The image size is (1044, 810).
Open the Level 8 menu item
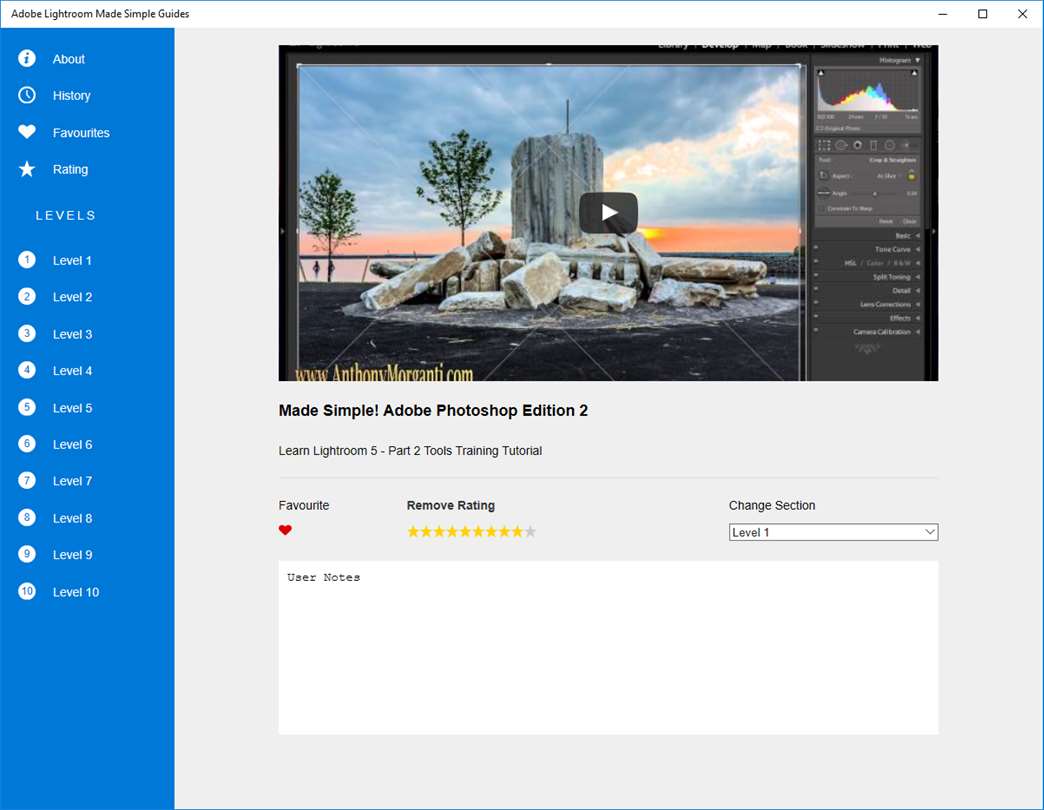pos(72,518)
